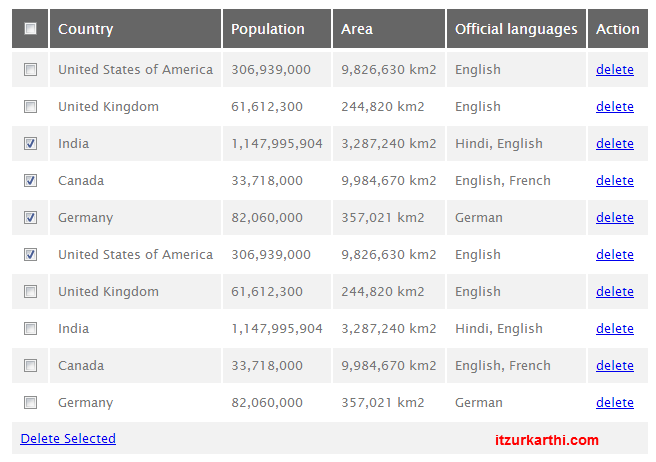Toggle the select-all checkbox in header

tap(30, 29)
